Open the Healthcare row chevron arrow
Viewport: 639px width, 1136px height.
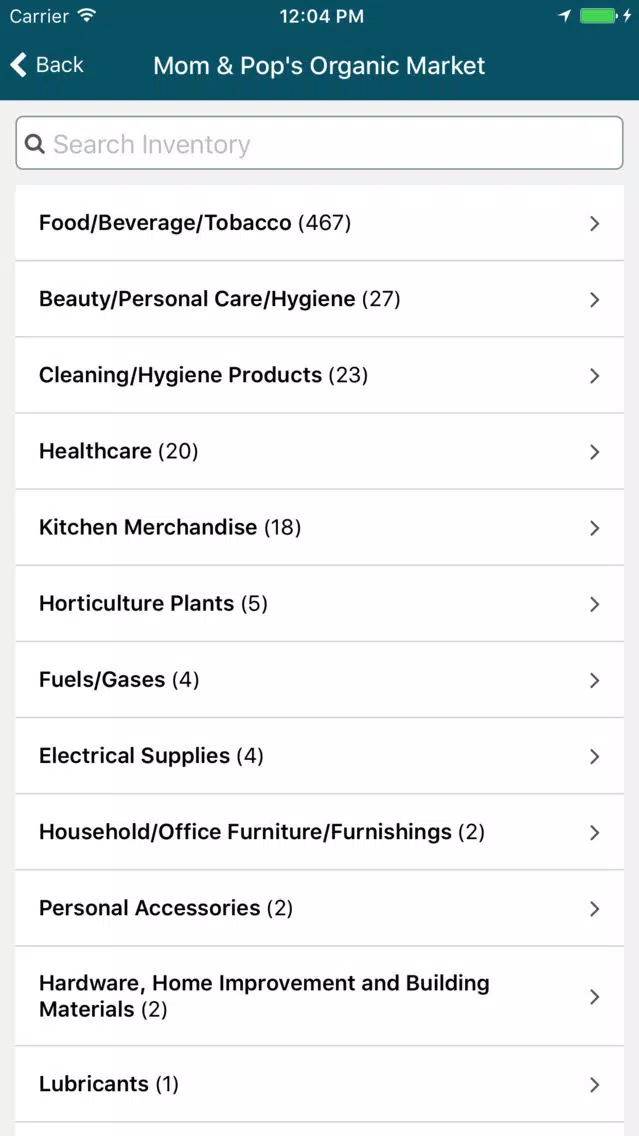594,451
